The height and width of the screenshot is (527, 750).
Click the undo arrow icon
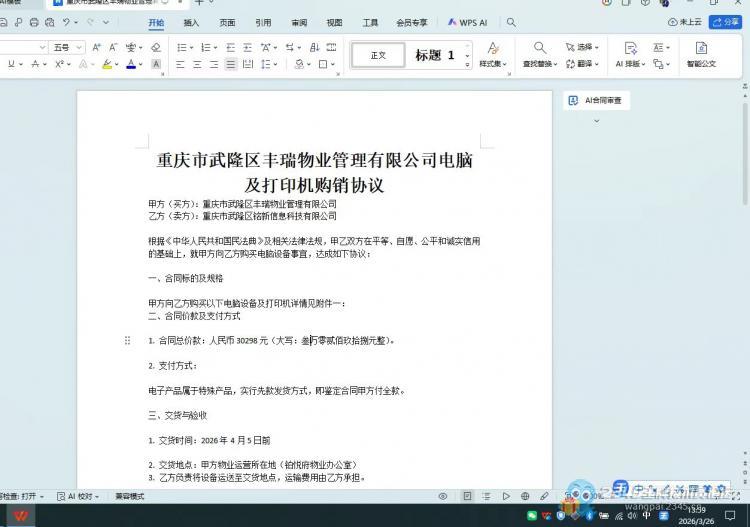(68, 22)
